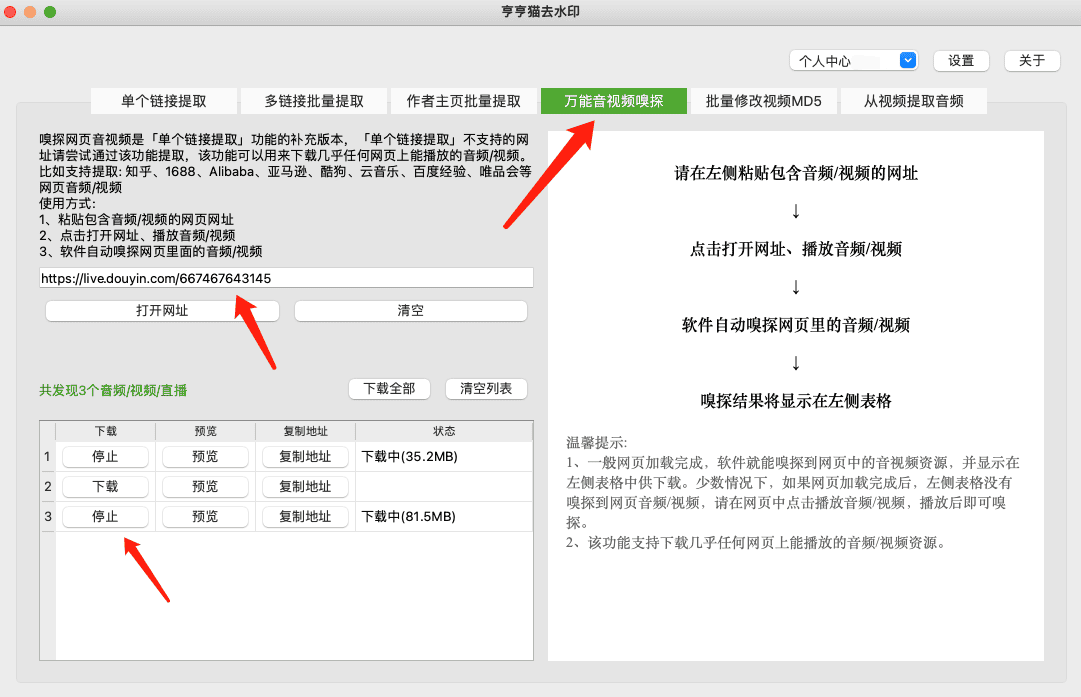
Task: Stop the 81.5MB download in row 3
Action: pos(105,516)
